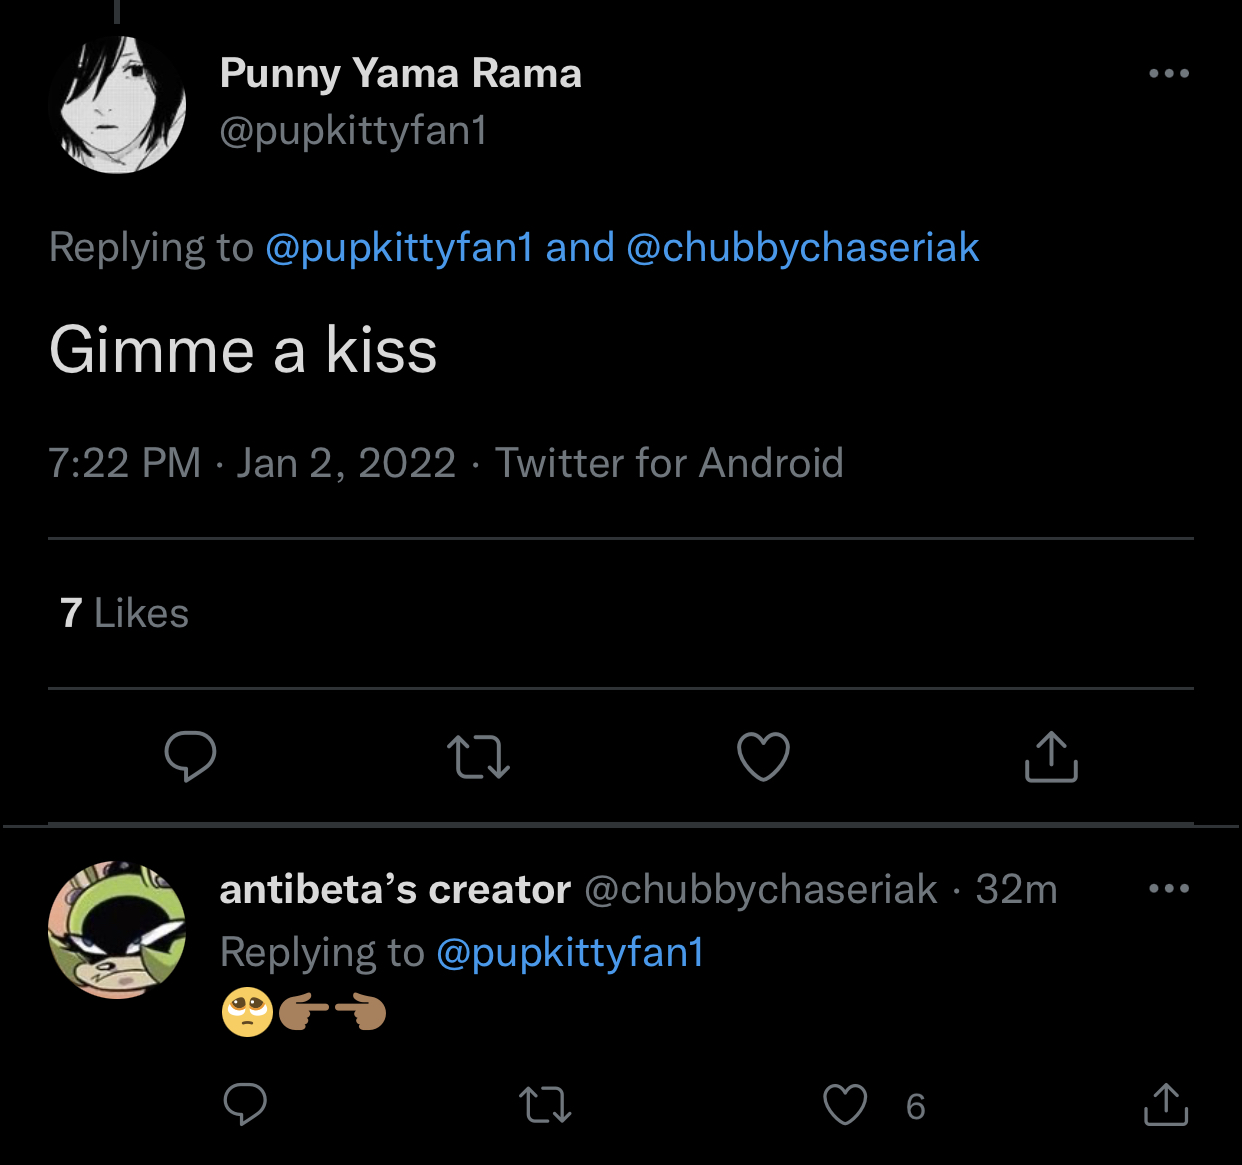Screen dimensions: 1242x1165
Task: Open the Punny Yama Rama display name
Action: [400, 74]
